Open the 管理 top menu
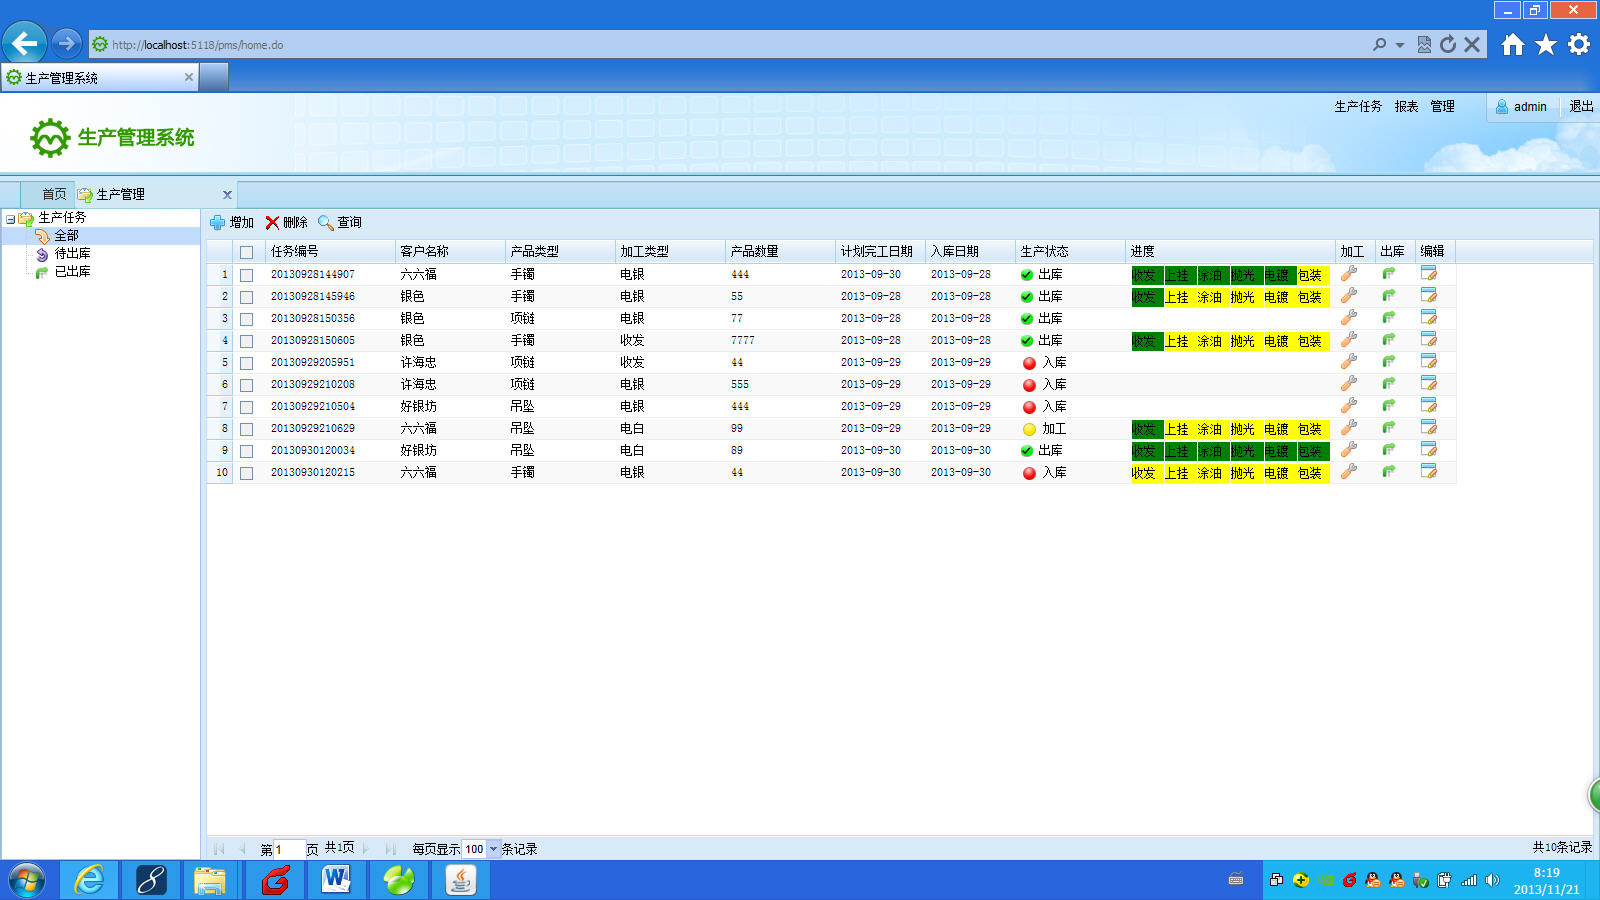Viewport: 1600px width, 900px height. (x=1442, y=106)
